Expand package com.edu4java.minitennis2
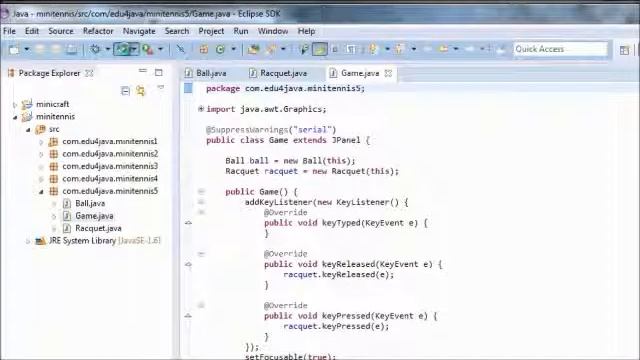The image size is (640, 360). [x=41, y=154]
